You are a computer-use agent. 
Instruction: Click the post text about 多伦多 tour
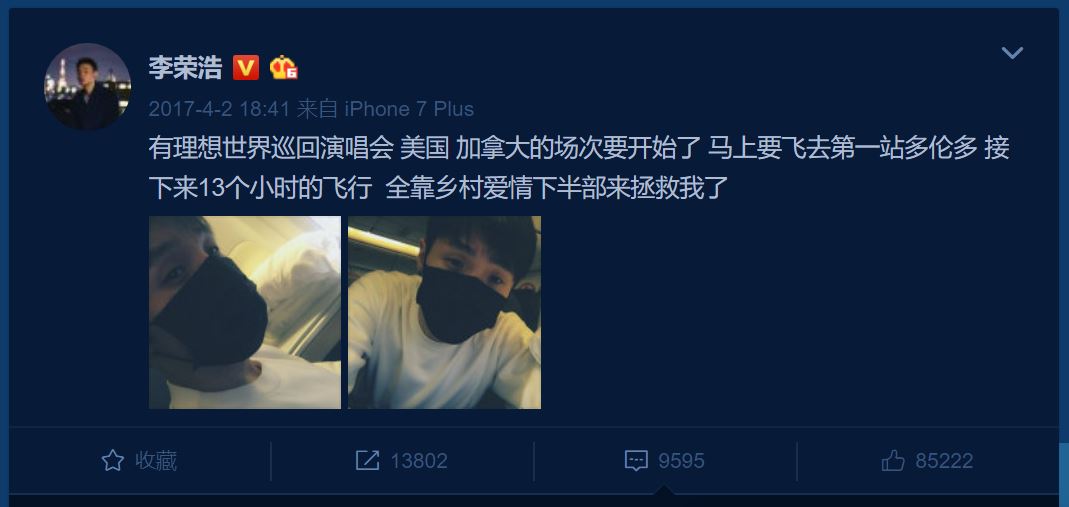[578, 168]
